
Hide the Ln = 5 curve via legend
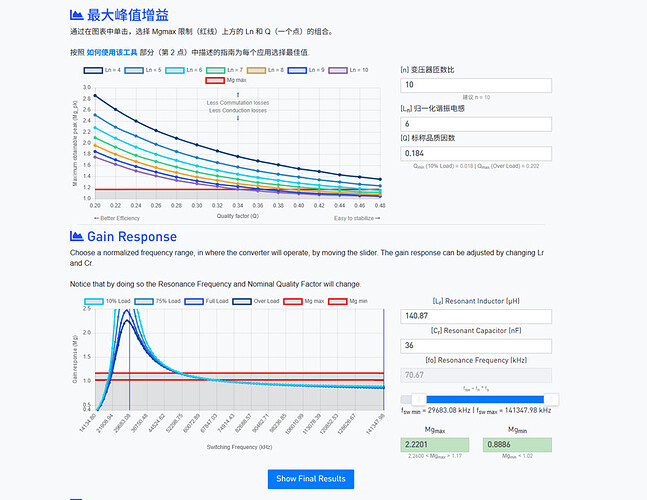144,71
